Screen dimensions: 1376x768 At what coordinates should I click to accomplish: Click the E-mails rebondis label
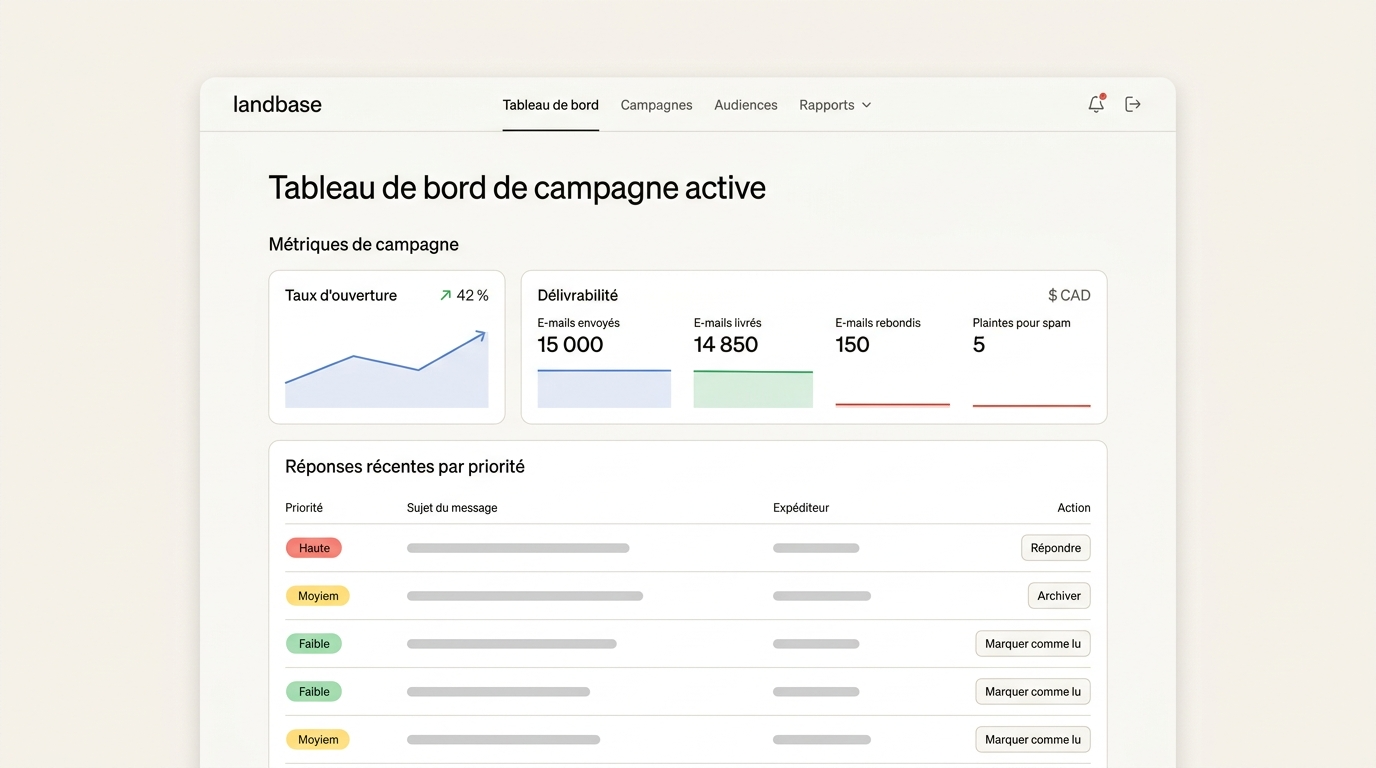(878, 323)
